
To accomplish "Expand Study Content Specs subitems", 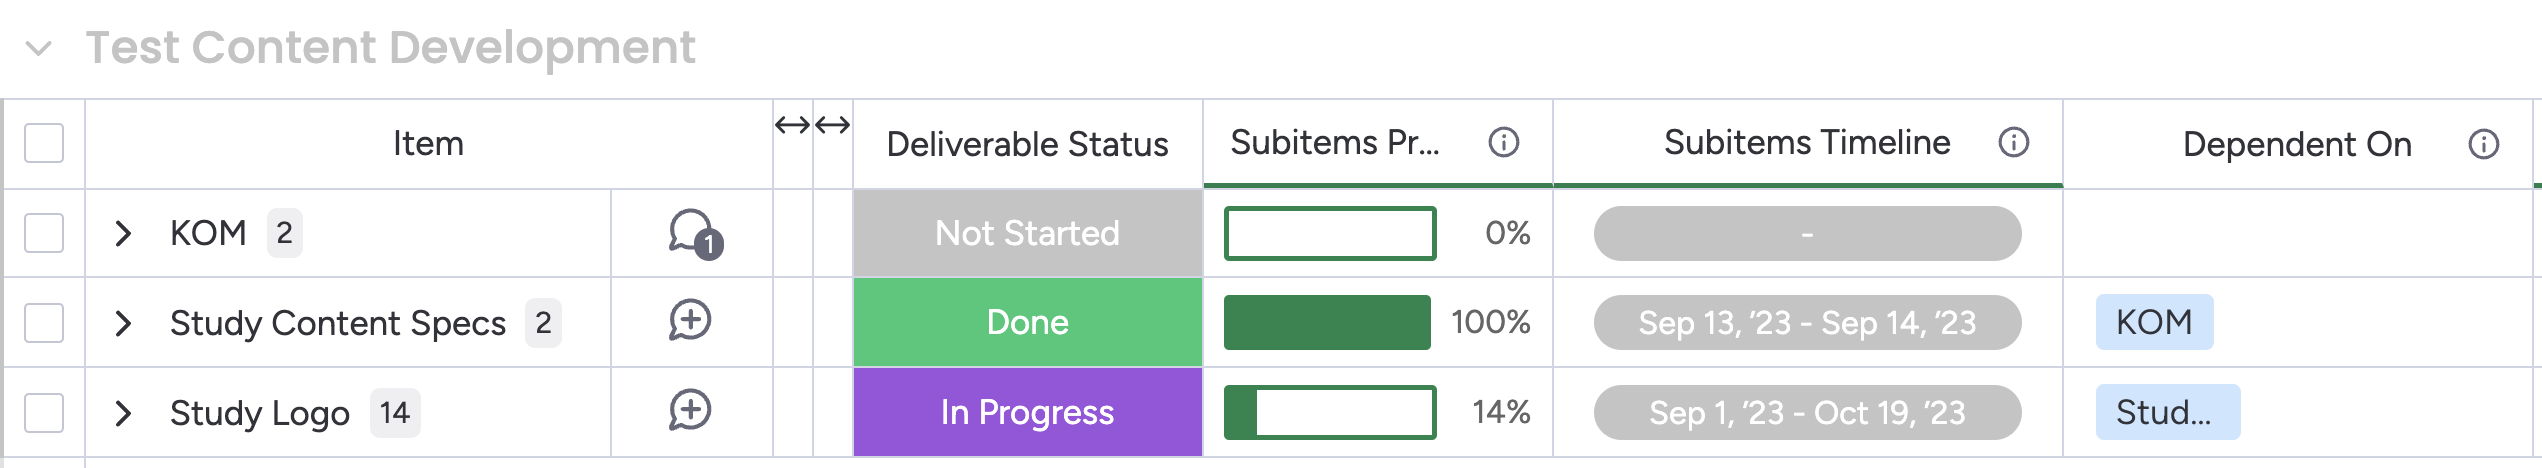I will point(123,324).
